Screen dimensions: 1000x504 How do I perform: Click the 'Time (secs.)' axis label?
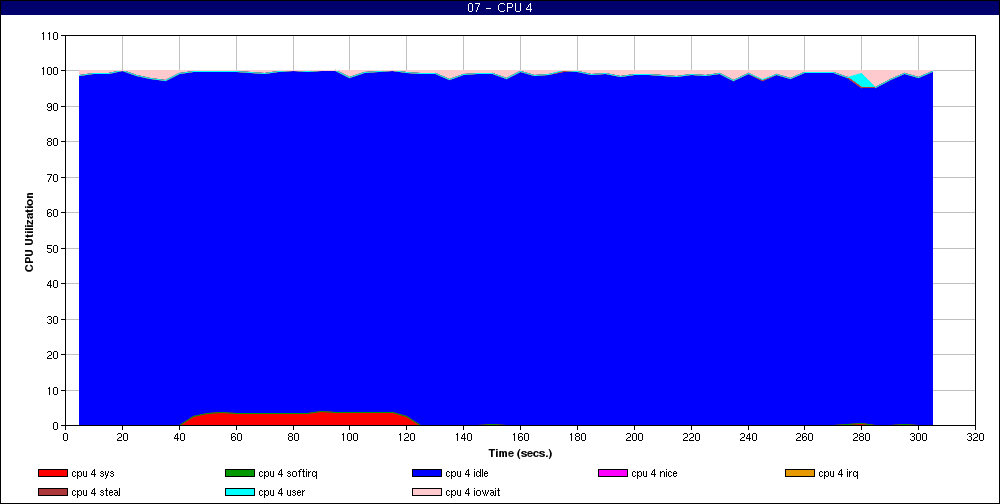[520, 454]
